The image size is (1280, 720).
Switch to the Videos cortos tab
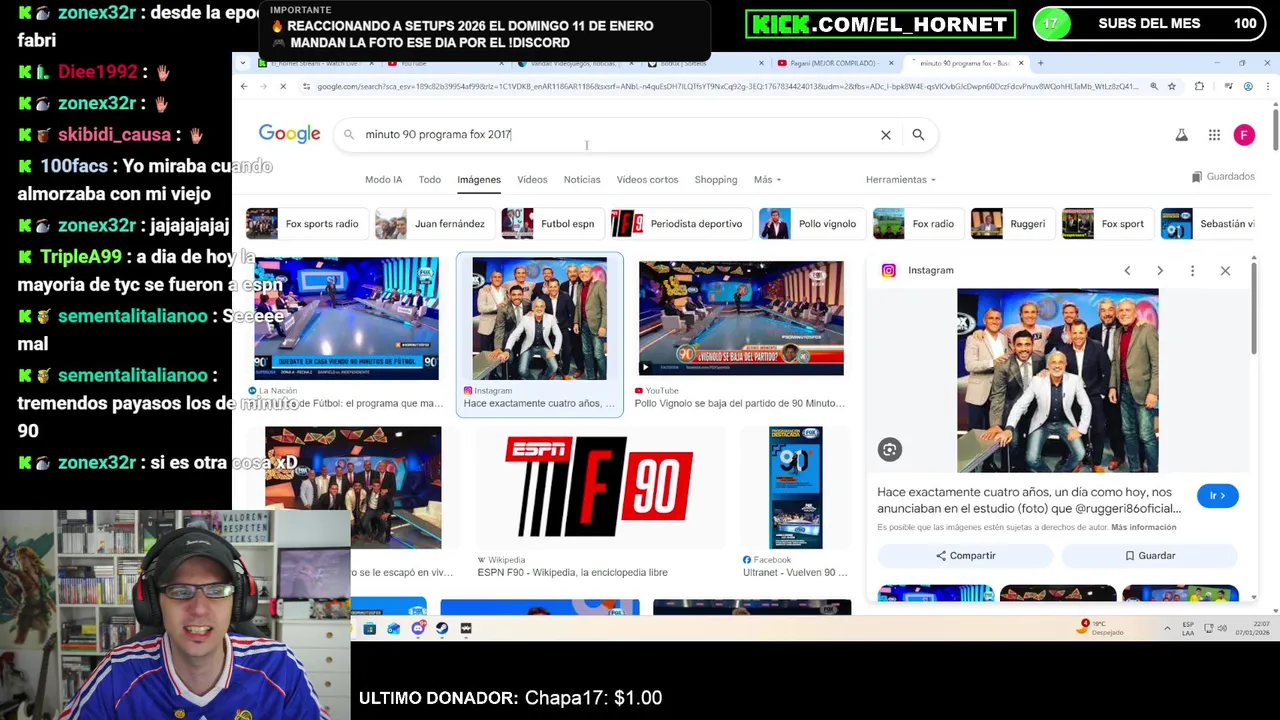pos(647,180)
